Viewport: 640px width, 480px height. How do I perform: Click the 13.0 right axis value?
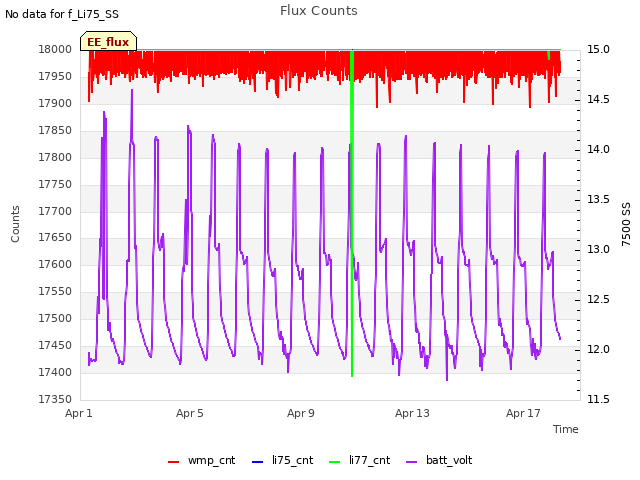click(x=598, y=249)
